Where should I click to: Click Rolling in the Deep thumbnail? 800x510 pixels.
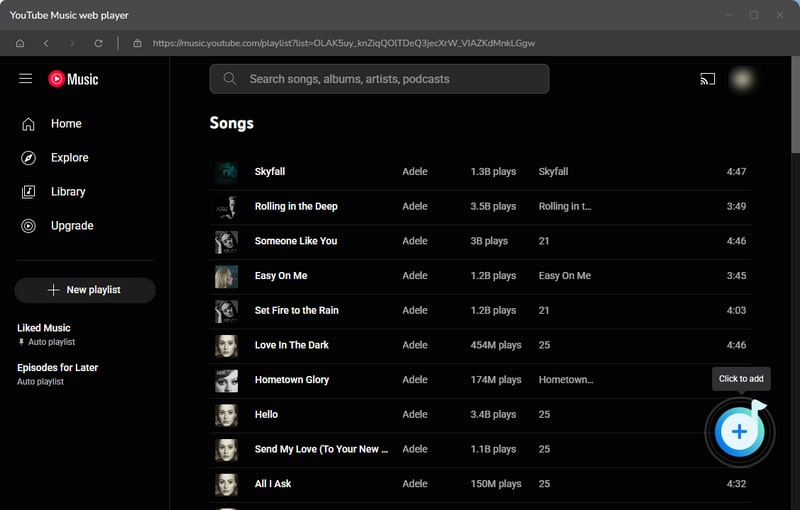(226, 207)
